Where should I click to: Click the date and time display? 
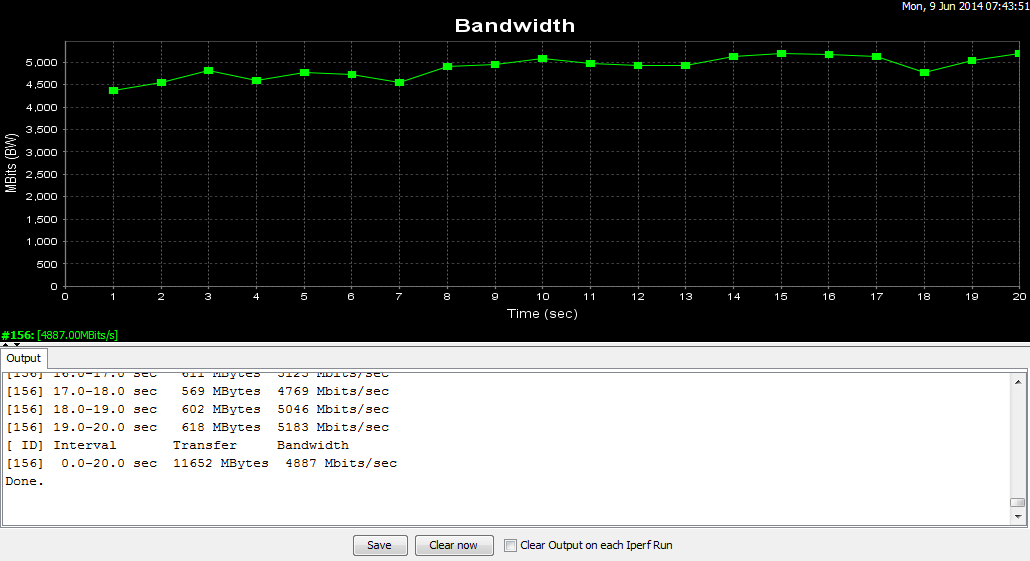(965, 7)
